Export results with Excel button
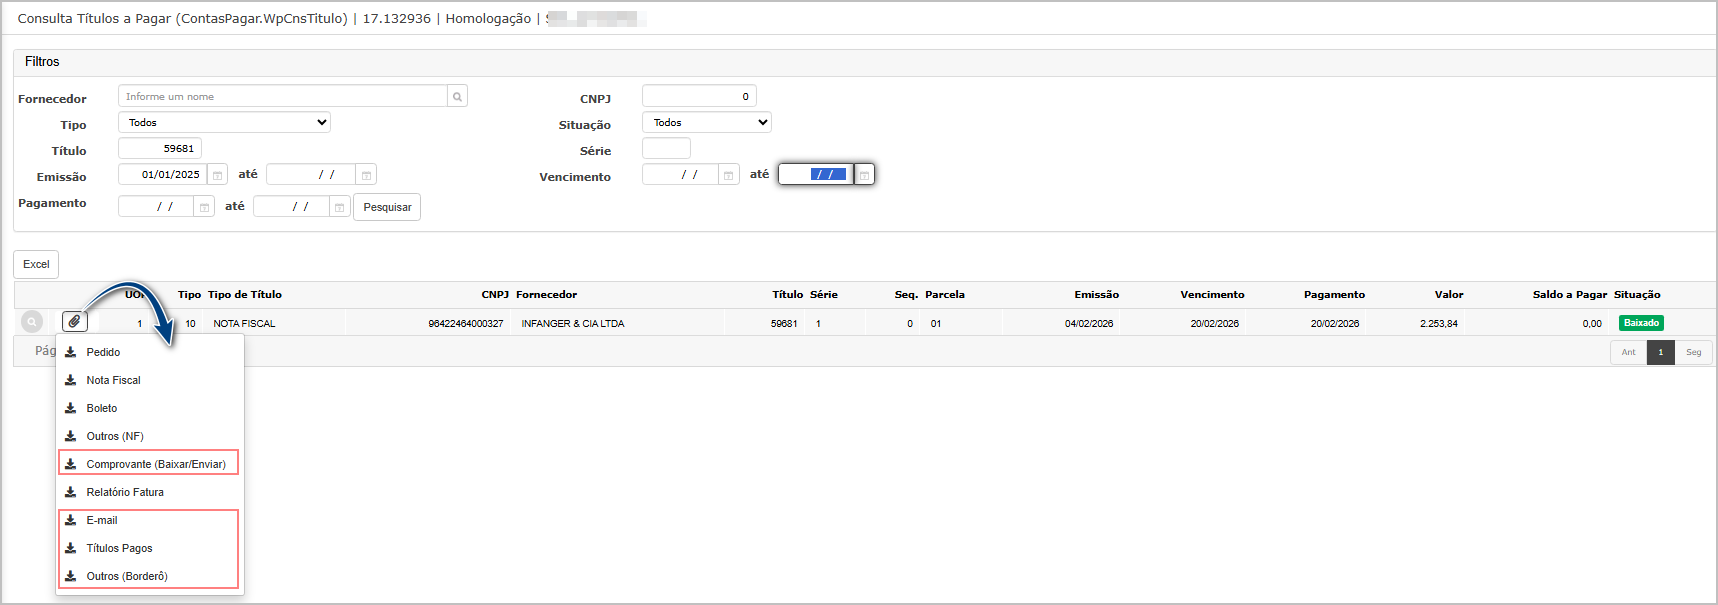This screenshot has height=605, width=1718. [36, 264]
